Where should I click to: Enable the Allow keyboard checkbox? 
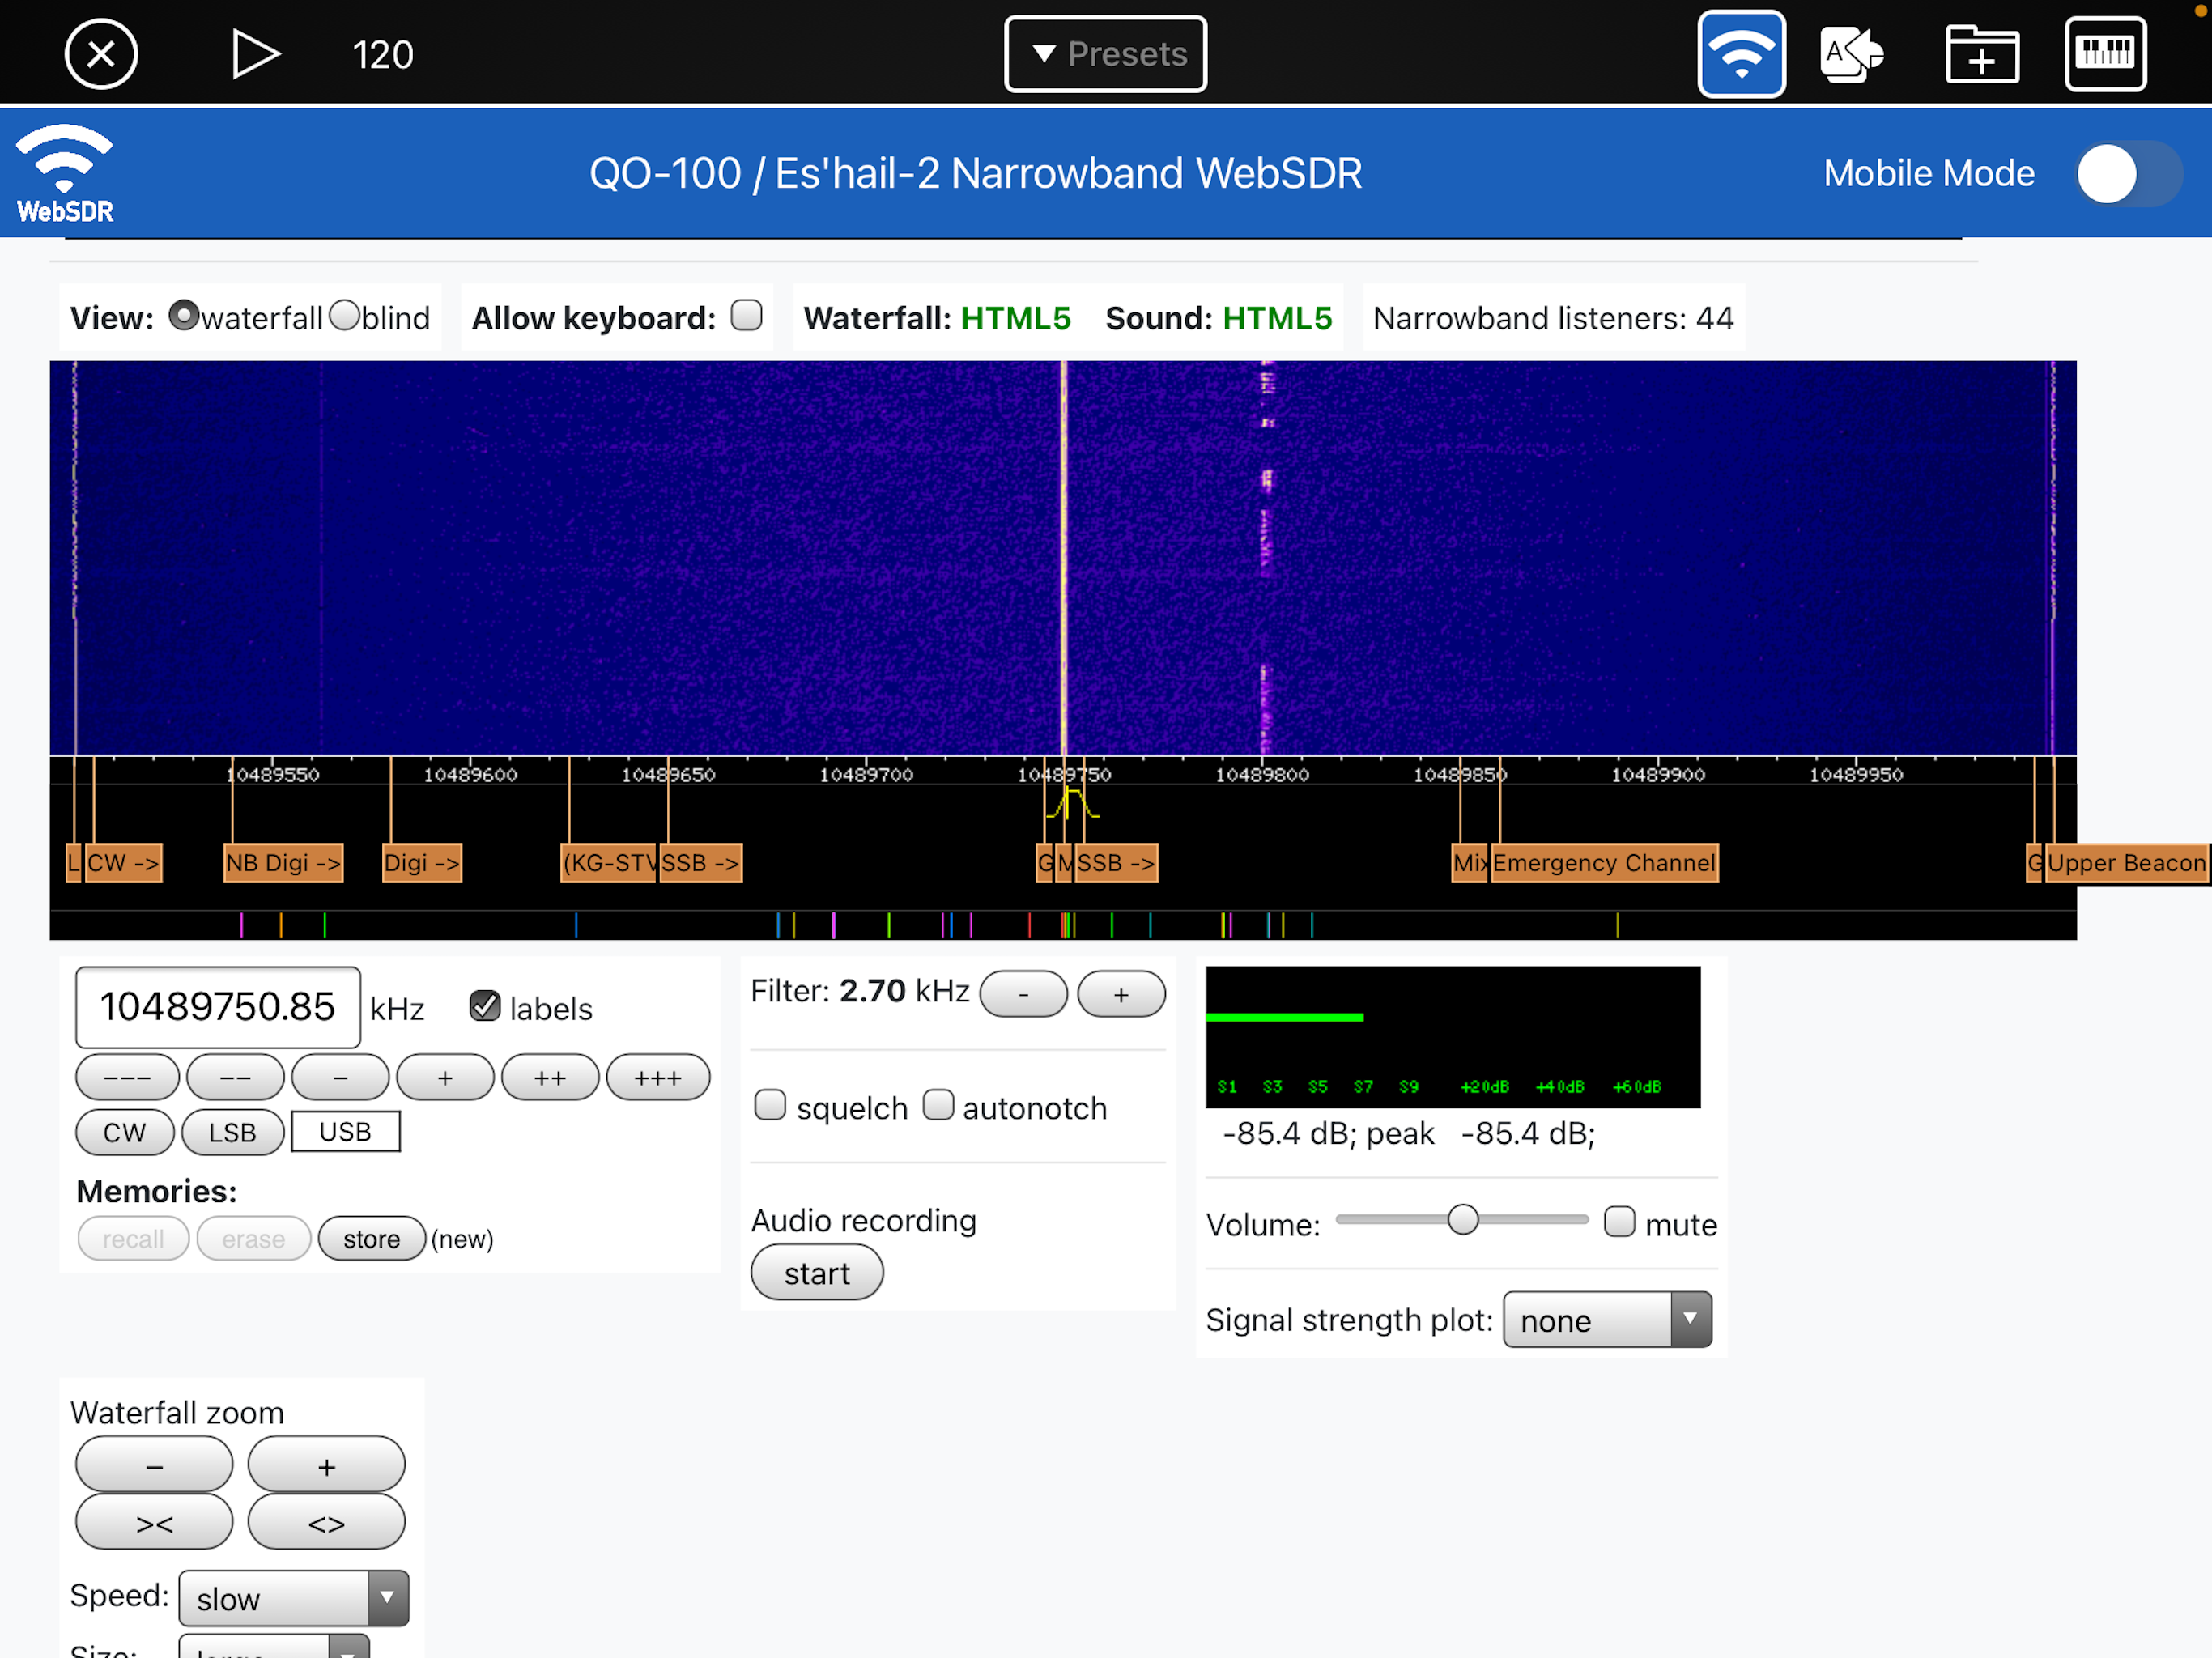point(746,316)
